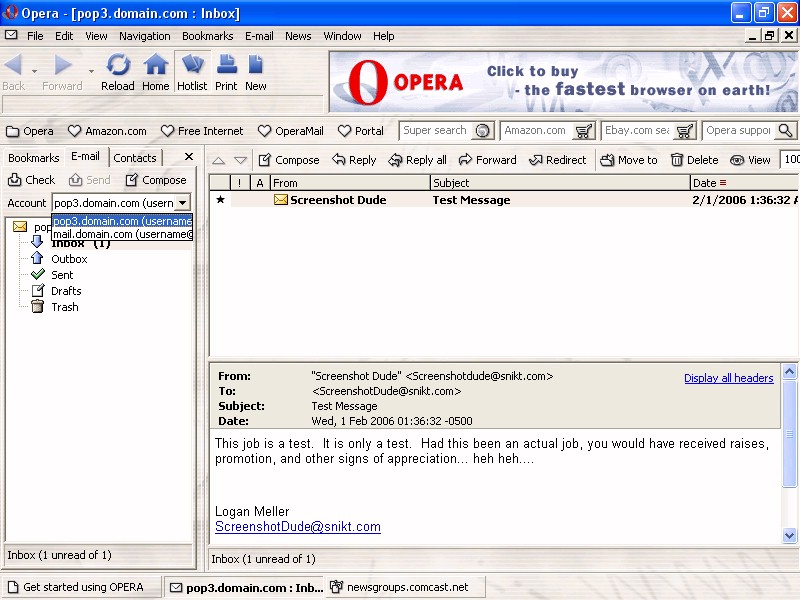Open the Bookmarks menu
The width and height of the screenshot is (800, 600).
pyautogui.click(x=208, y=36)
